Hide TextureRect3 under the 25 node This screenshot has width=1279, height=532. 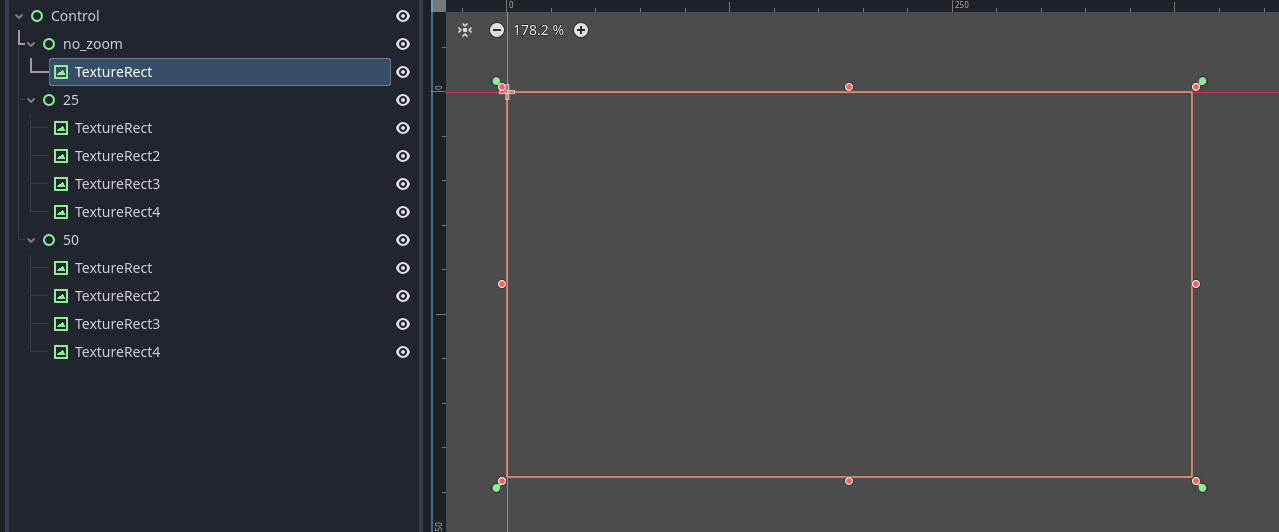click(403, 184)
